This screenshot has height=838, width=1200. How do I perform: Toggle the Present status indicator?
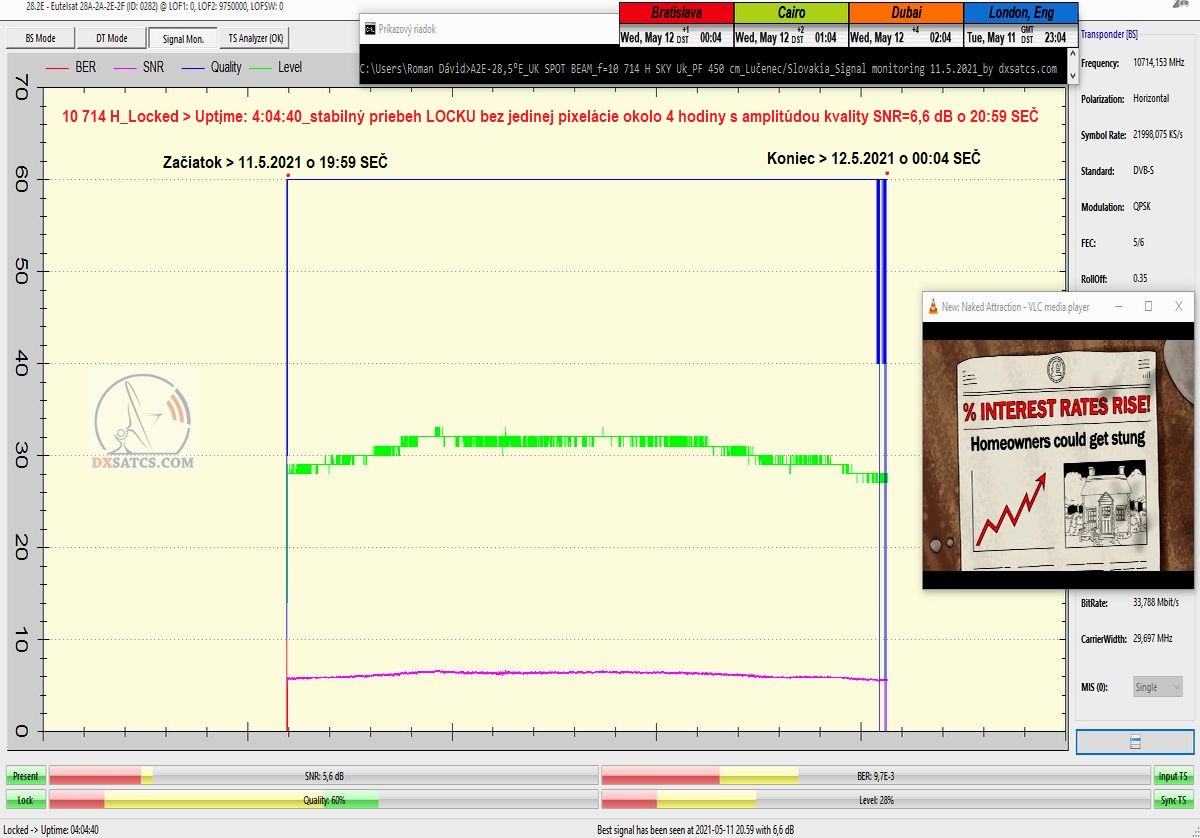pos(26,776)
